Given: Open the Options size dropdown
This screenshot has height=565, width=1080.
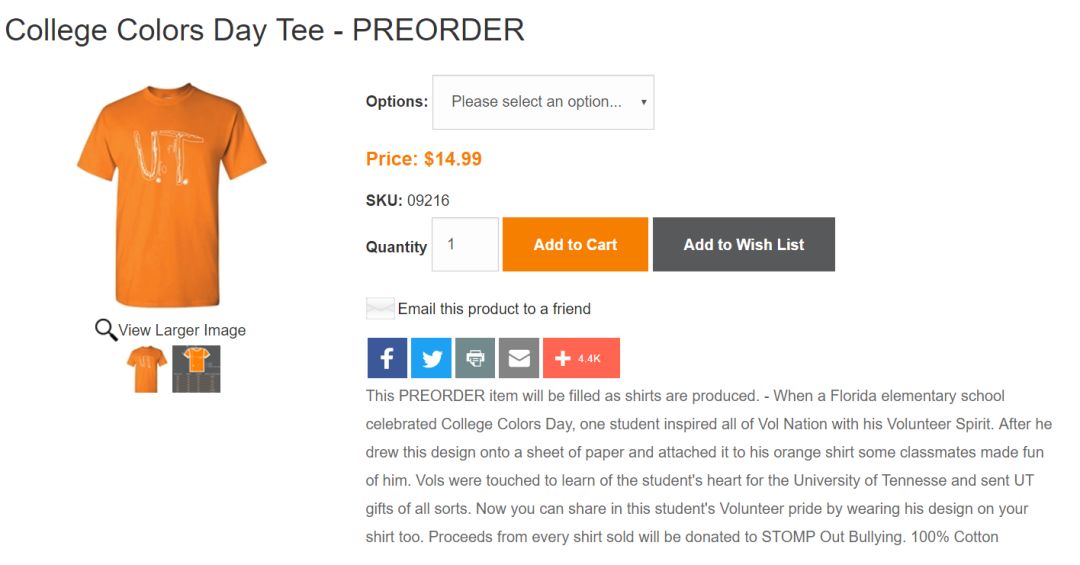Looking at the screenshot, I should (543, 102).
